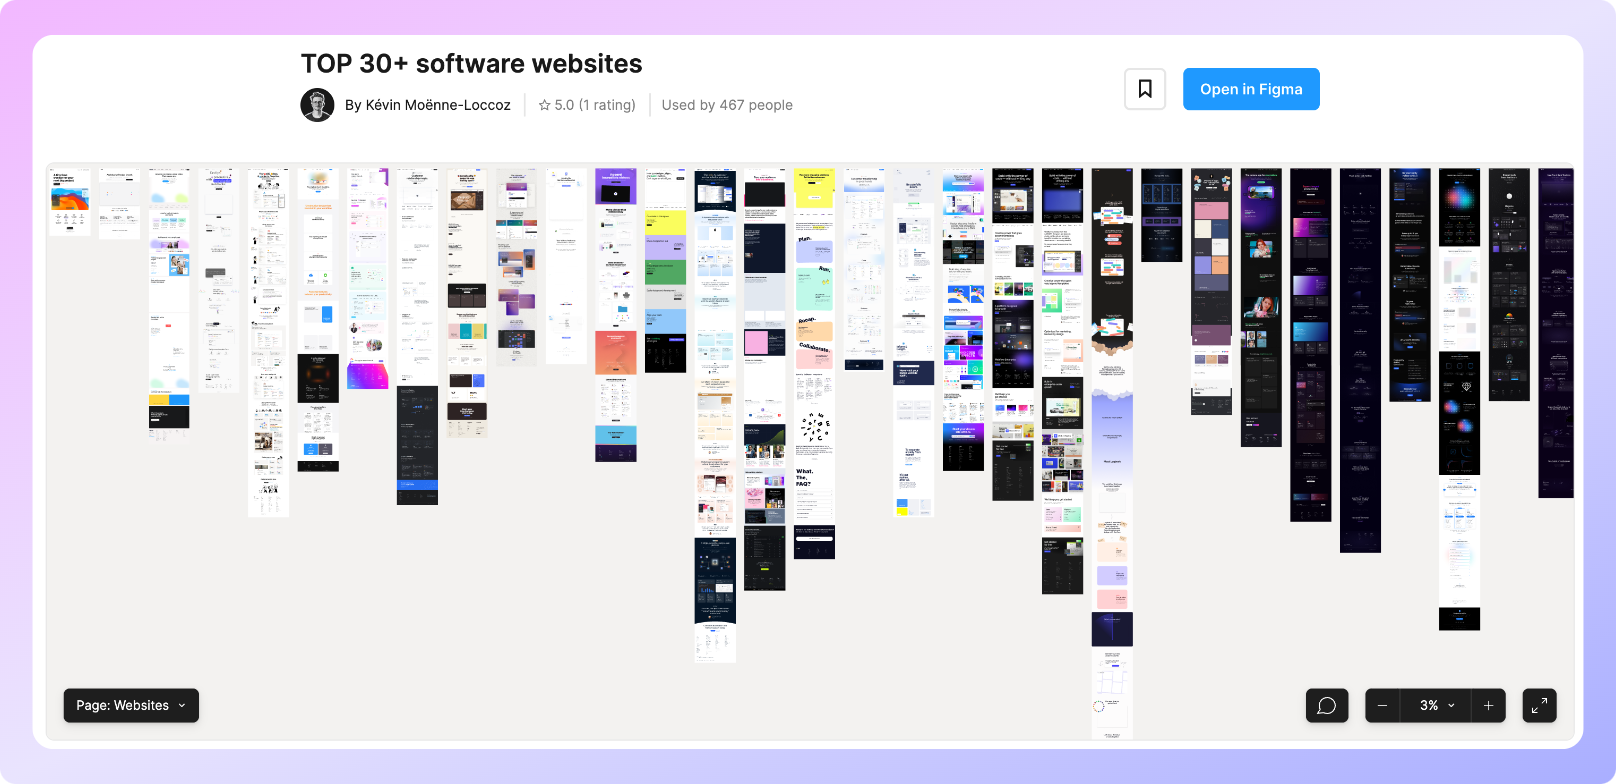Expand preview to fullscreen
The height and width of the screenshot is (784, 1616).
point(1540,705)
